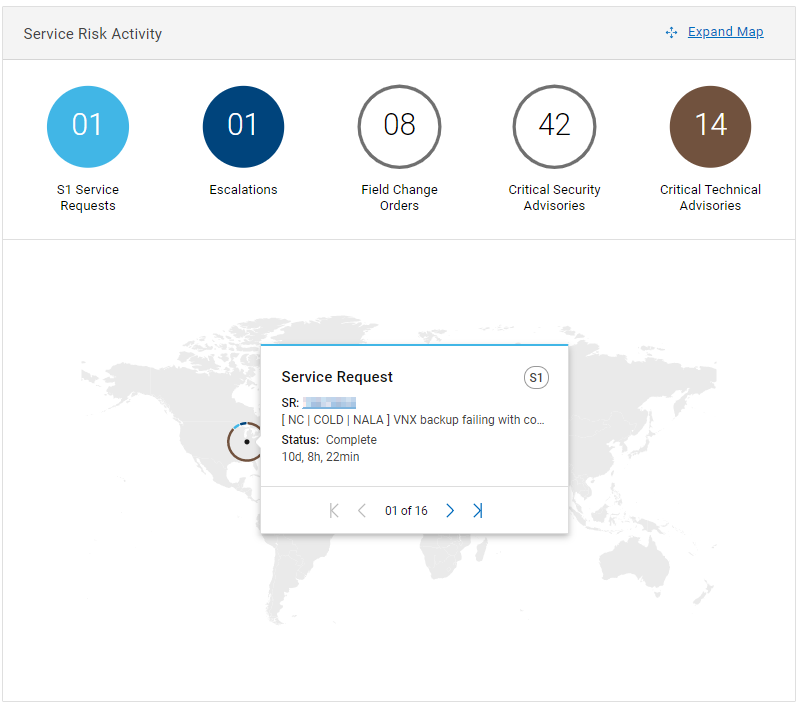Click the '01 of 16' page indicator
Image resolution: width=800 pixels, height=707 pixels.
[x=406, y=511]
